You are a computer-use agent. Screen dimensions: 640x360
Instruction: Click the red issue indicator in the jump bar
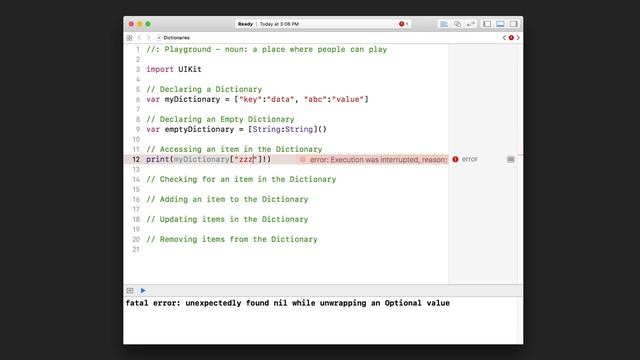[x=511, y=38]
